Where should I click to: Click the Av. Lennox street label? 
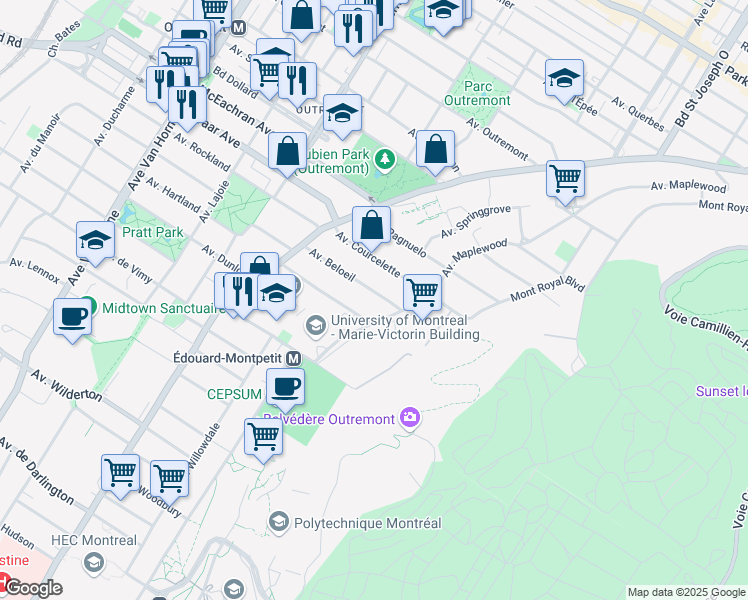pyautogui.click(x=35, y=271)
